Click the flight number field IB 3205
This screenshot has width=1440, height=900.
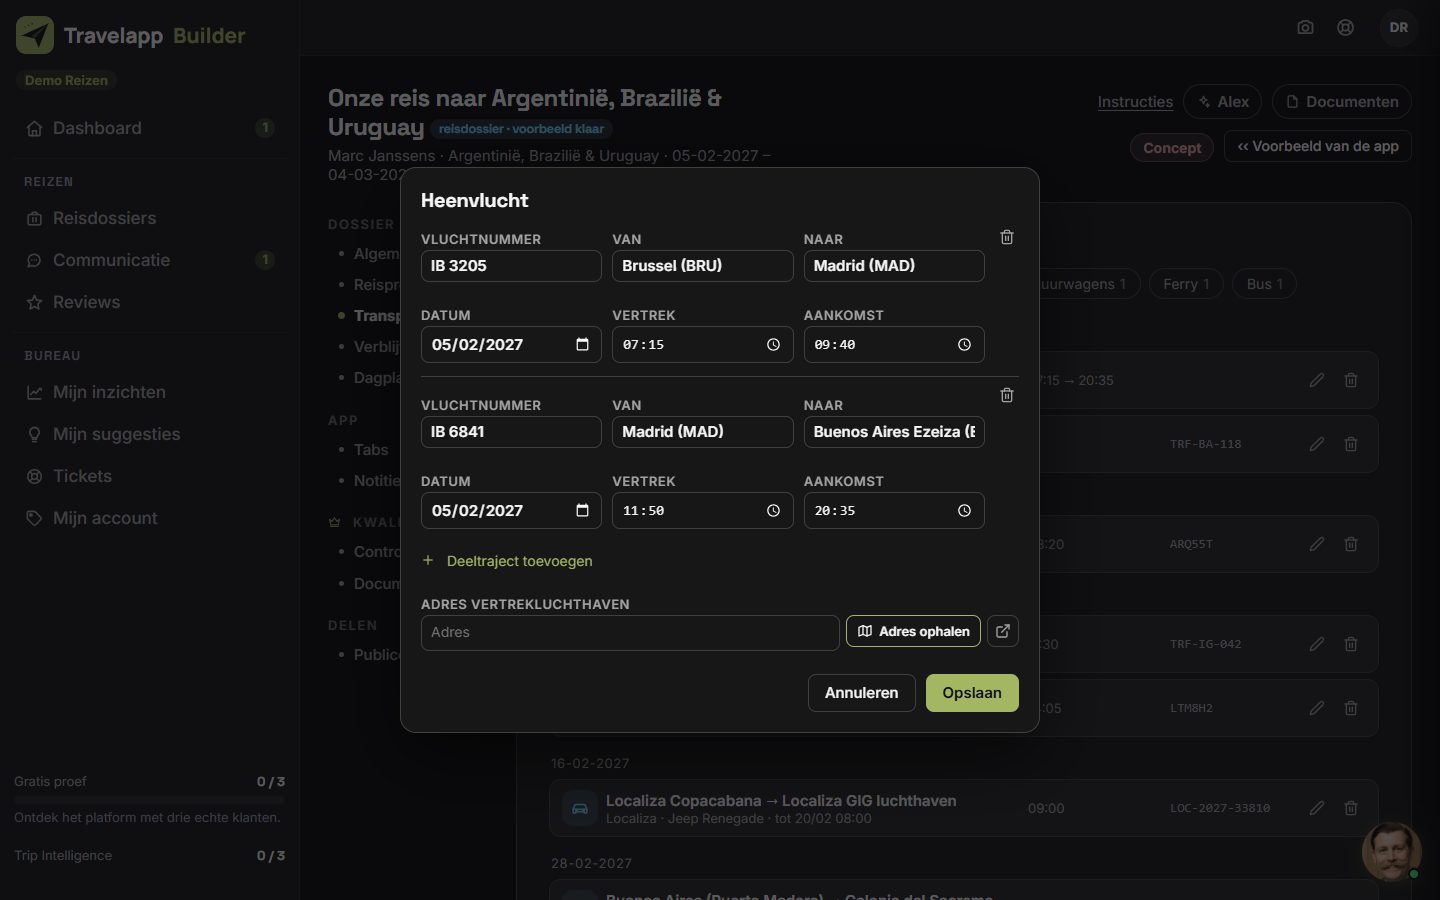[x=511, y=266]
